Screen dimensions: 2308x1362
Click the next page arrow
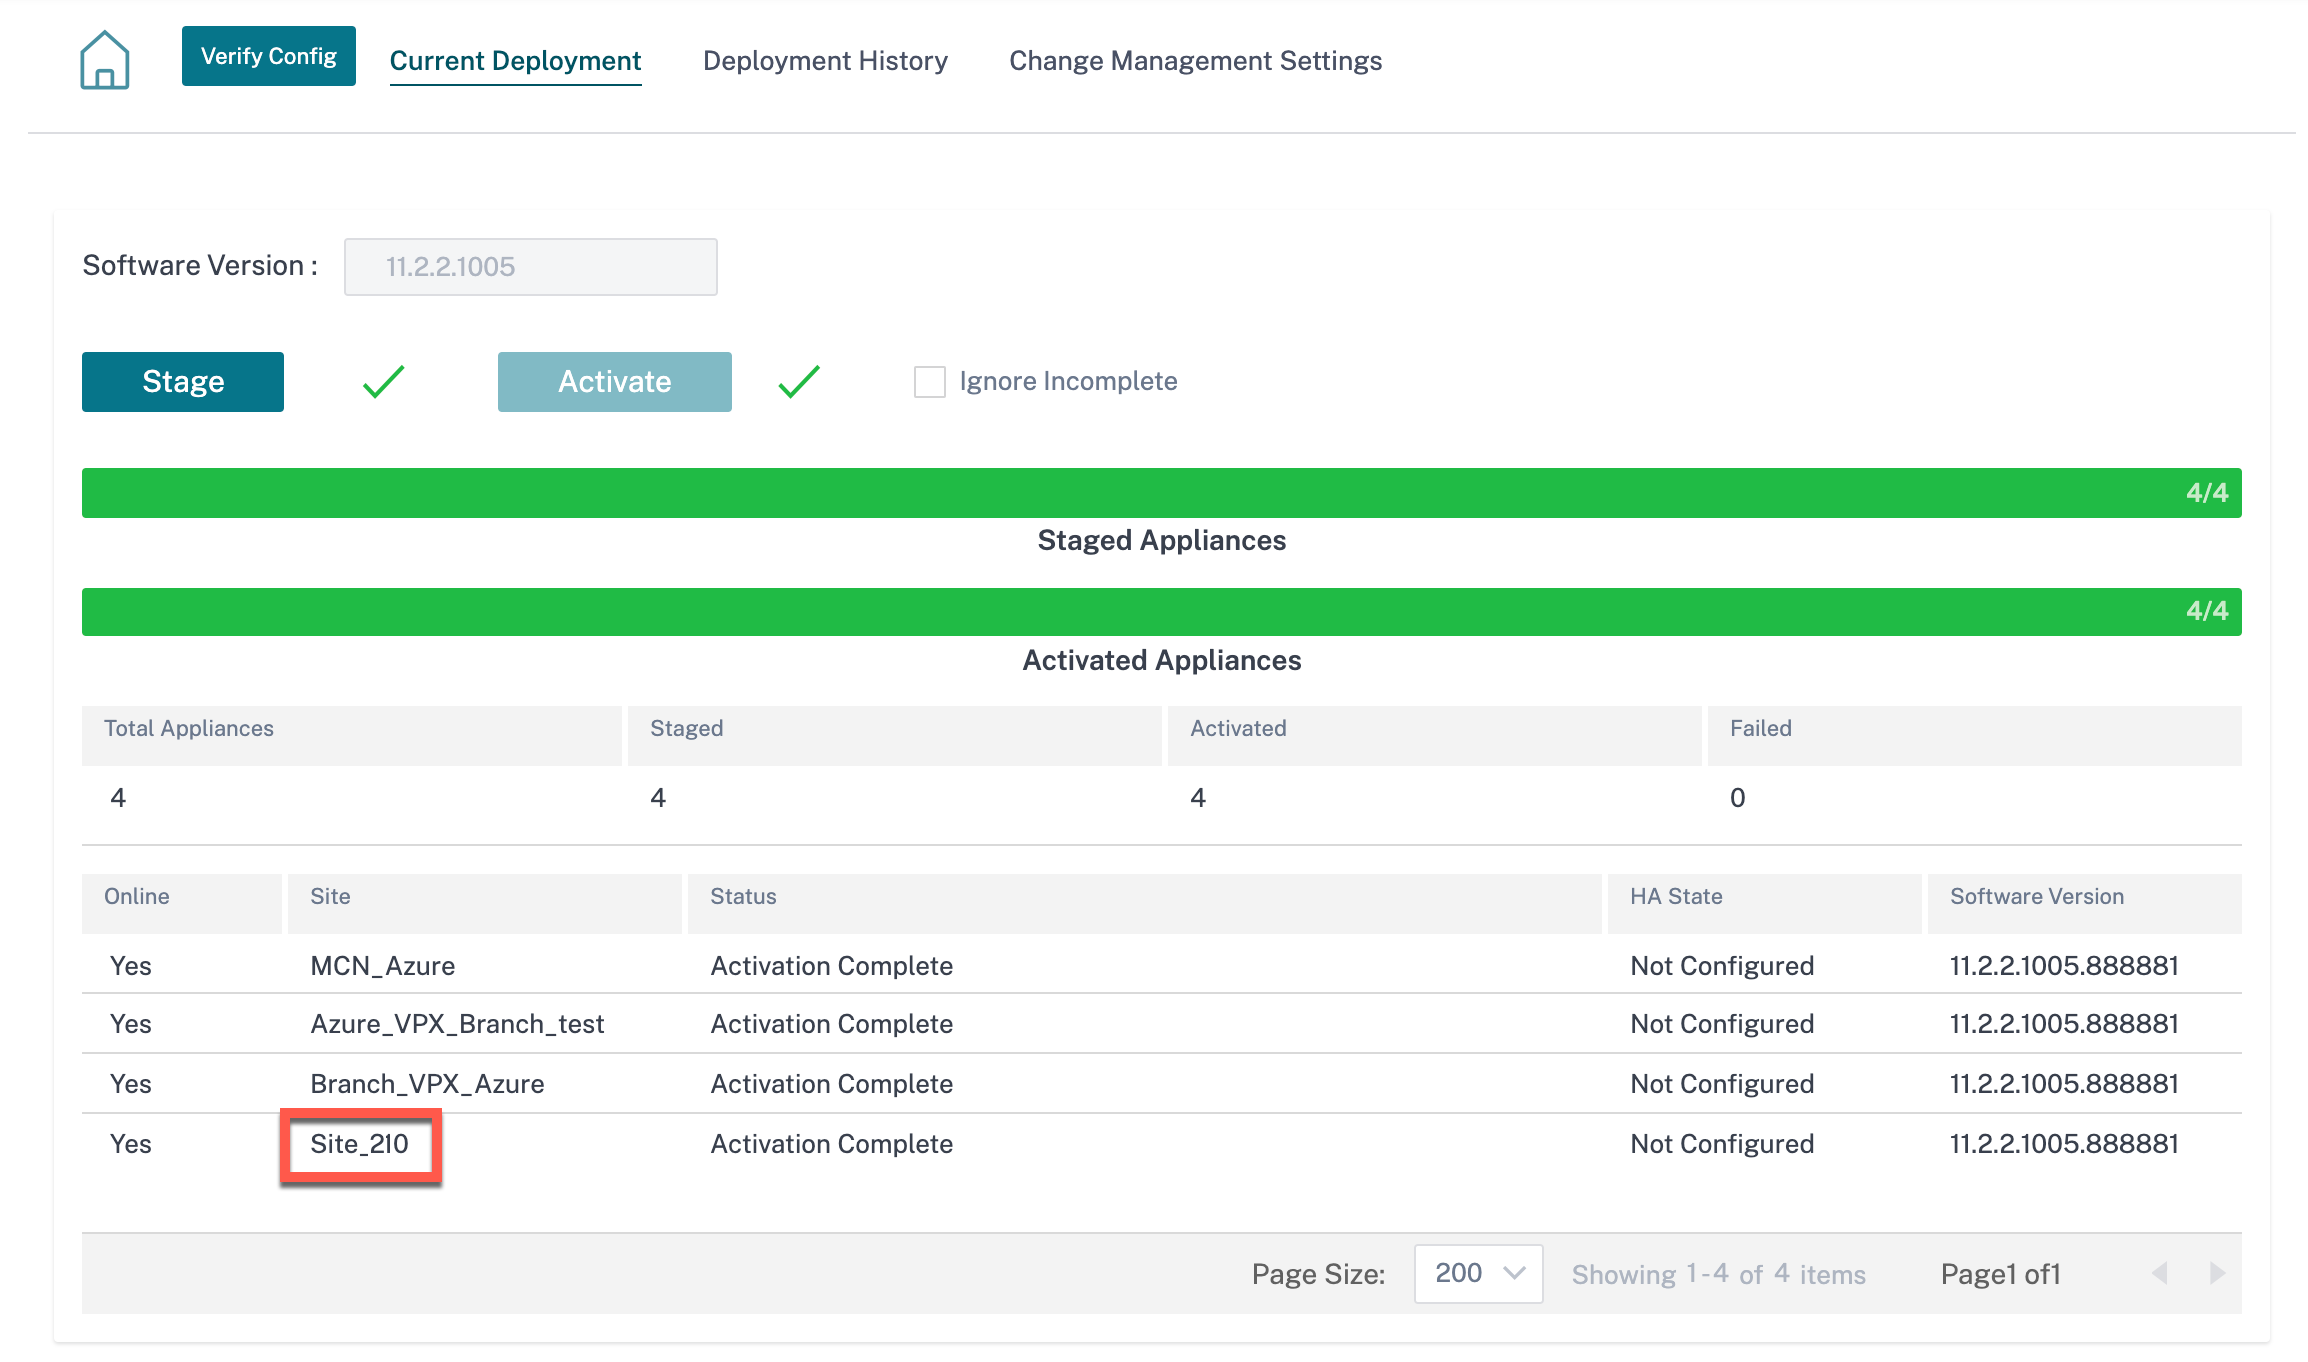[x=2217, y=1273]
